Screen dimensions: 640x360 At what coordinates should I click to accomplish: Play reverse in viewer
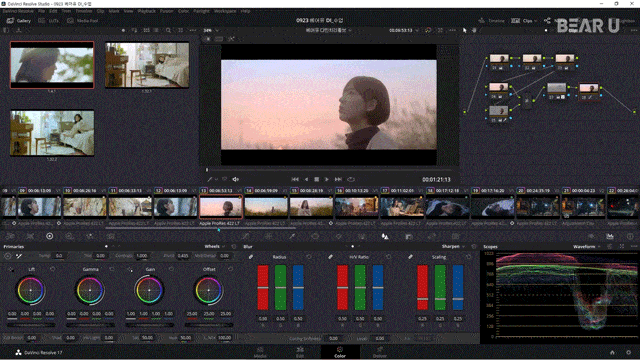point(306,179)
